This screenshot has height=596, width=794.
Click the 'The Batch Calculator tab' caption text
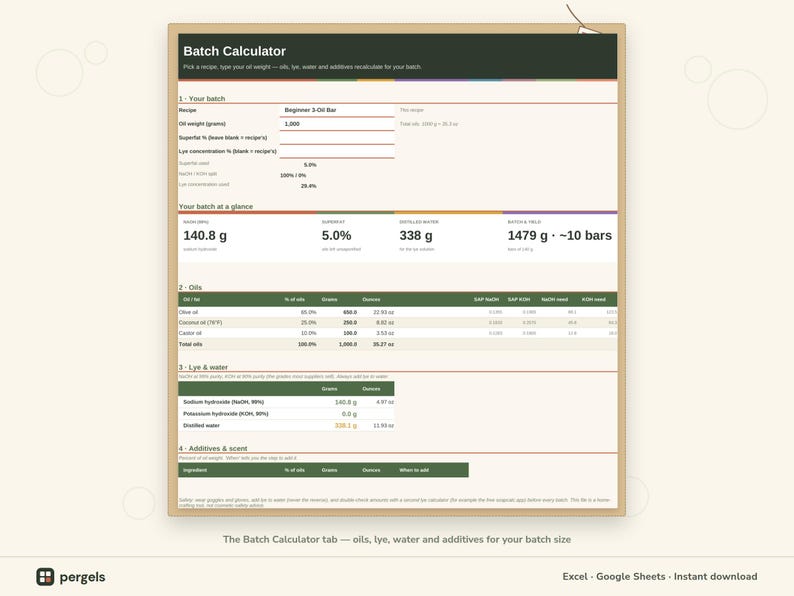pos(397,539)
